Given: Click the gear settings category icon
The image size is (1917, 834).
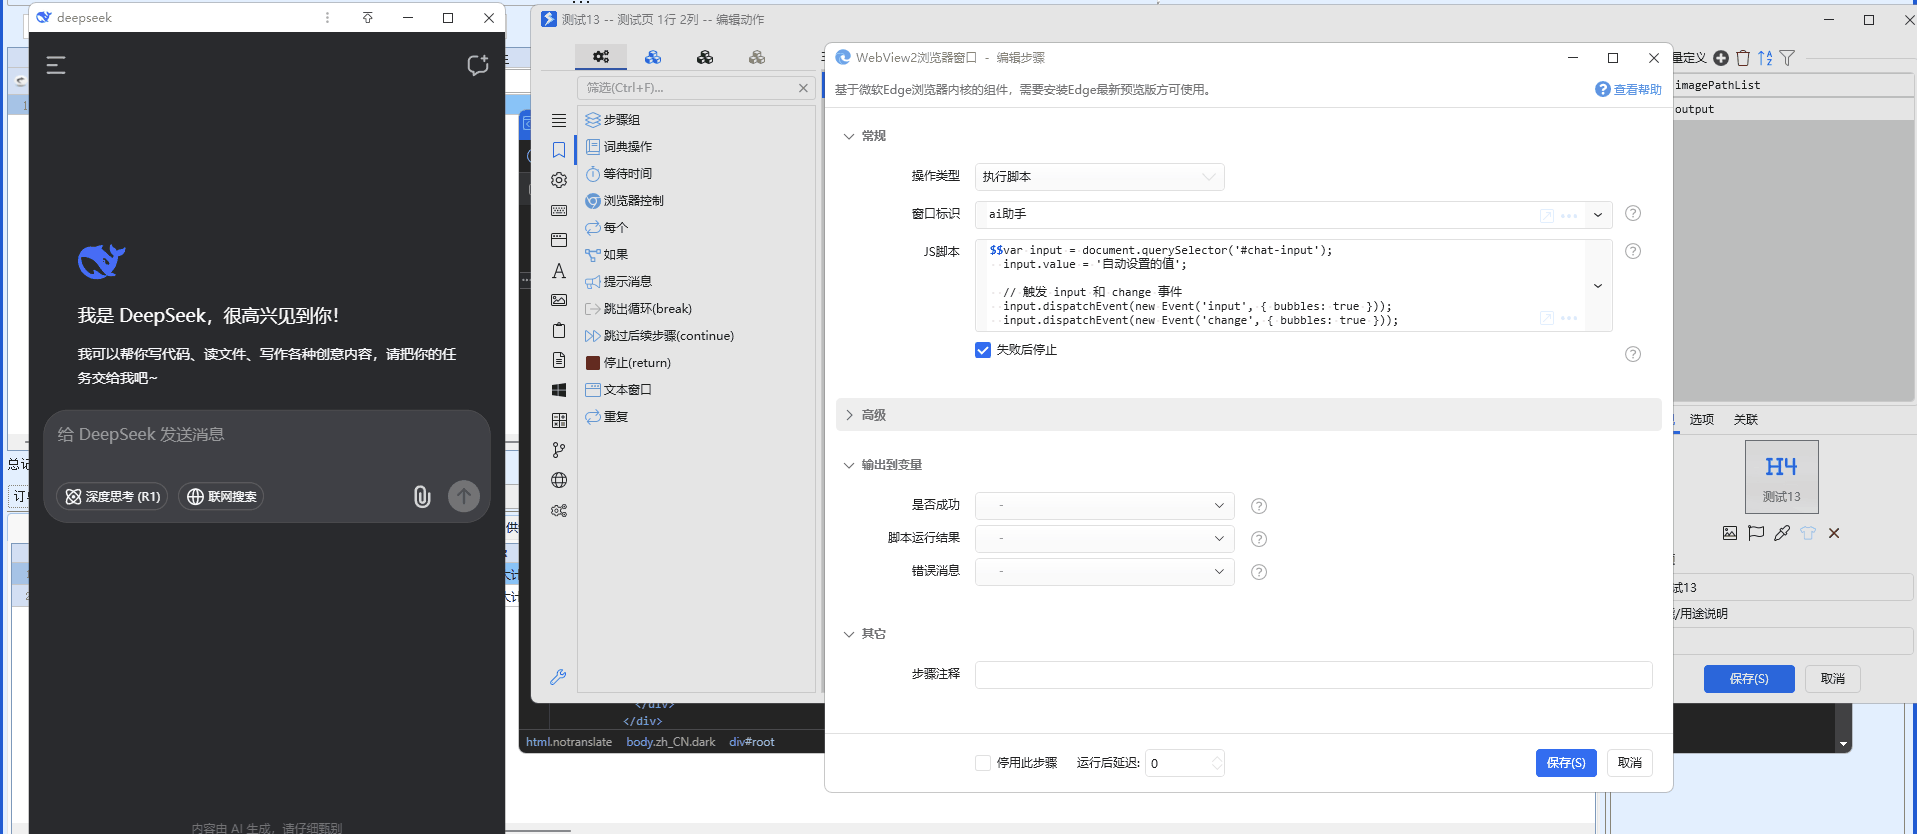Looking at the screenshot, I should click(x=559, y=180).
